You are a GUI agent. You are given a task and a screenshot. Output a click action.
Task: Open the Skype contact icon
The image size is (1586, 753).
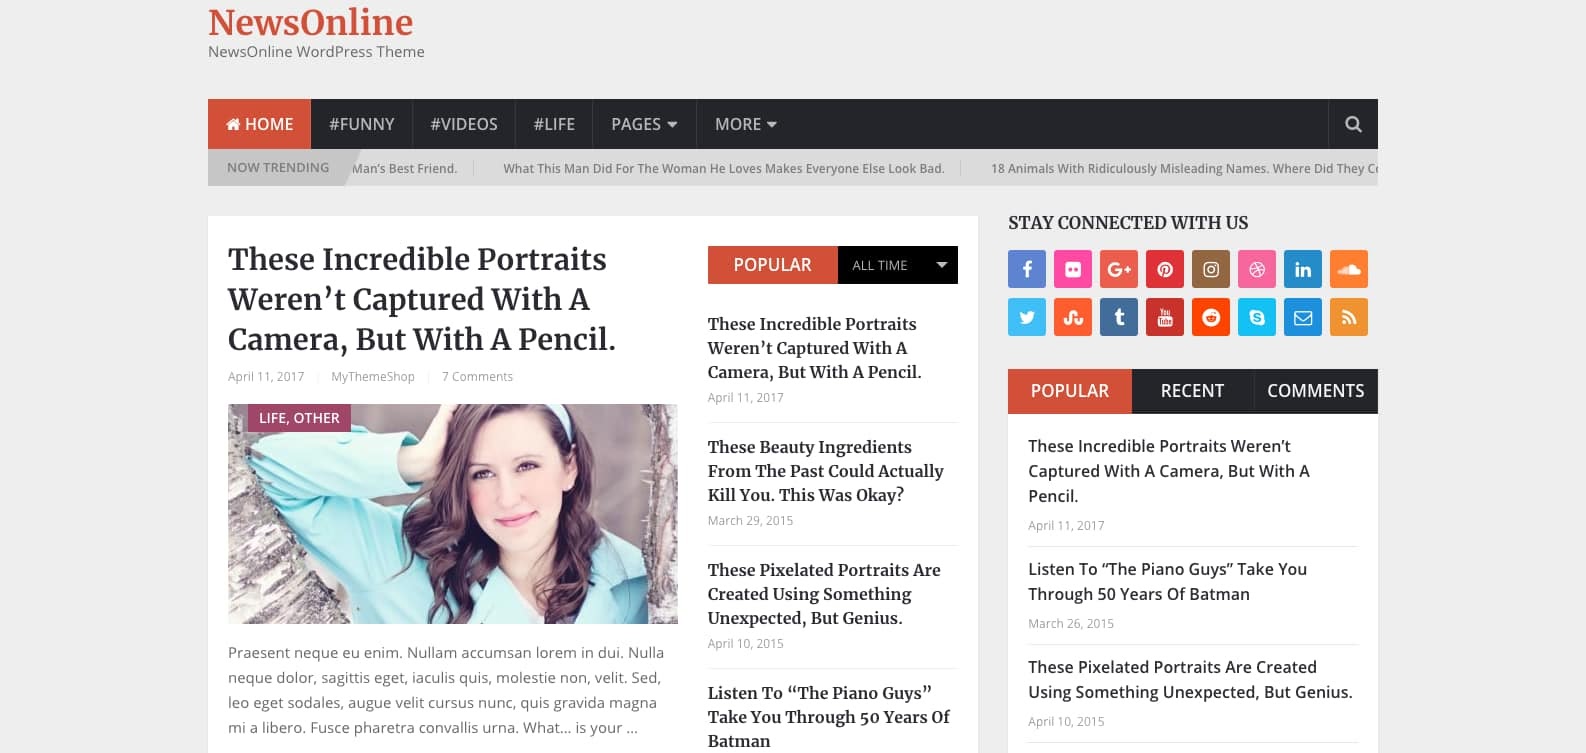1256,317
